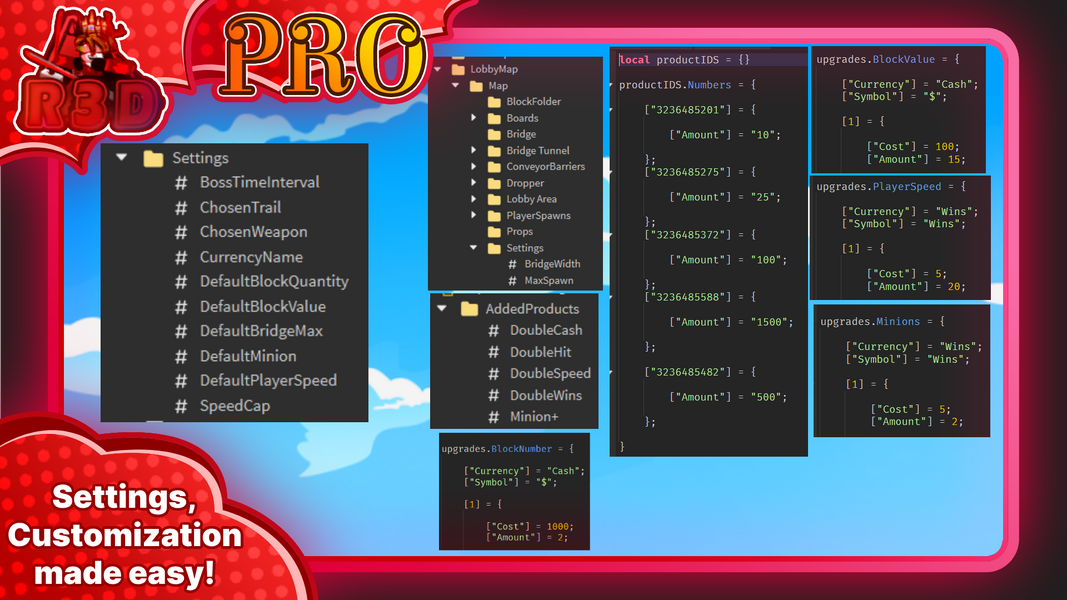Expand the PlayerSpawns folder
1067x600 pixels.
coord(474,215)
